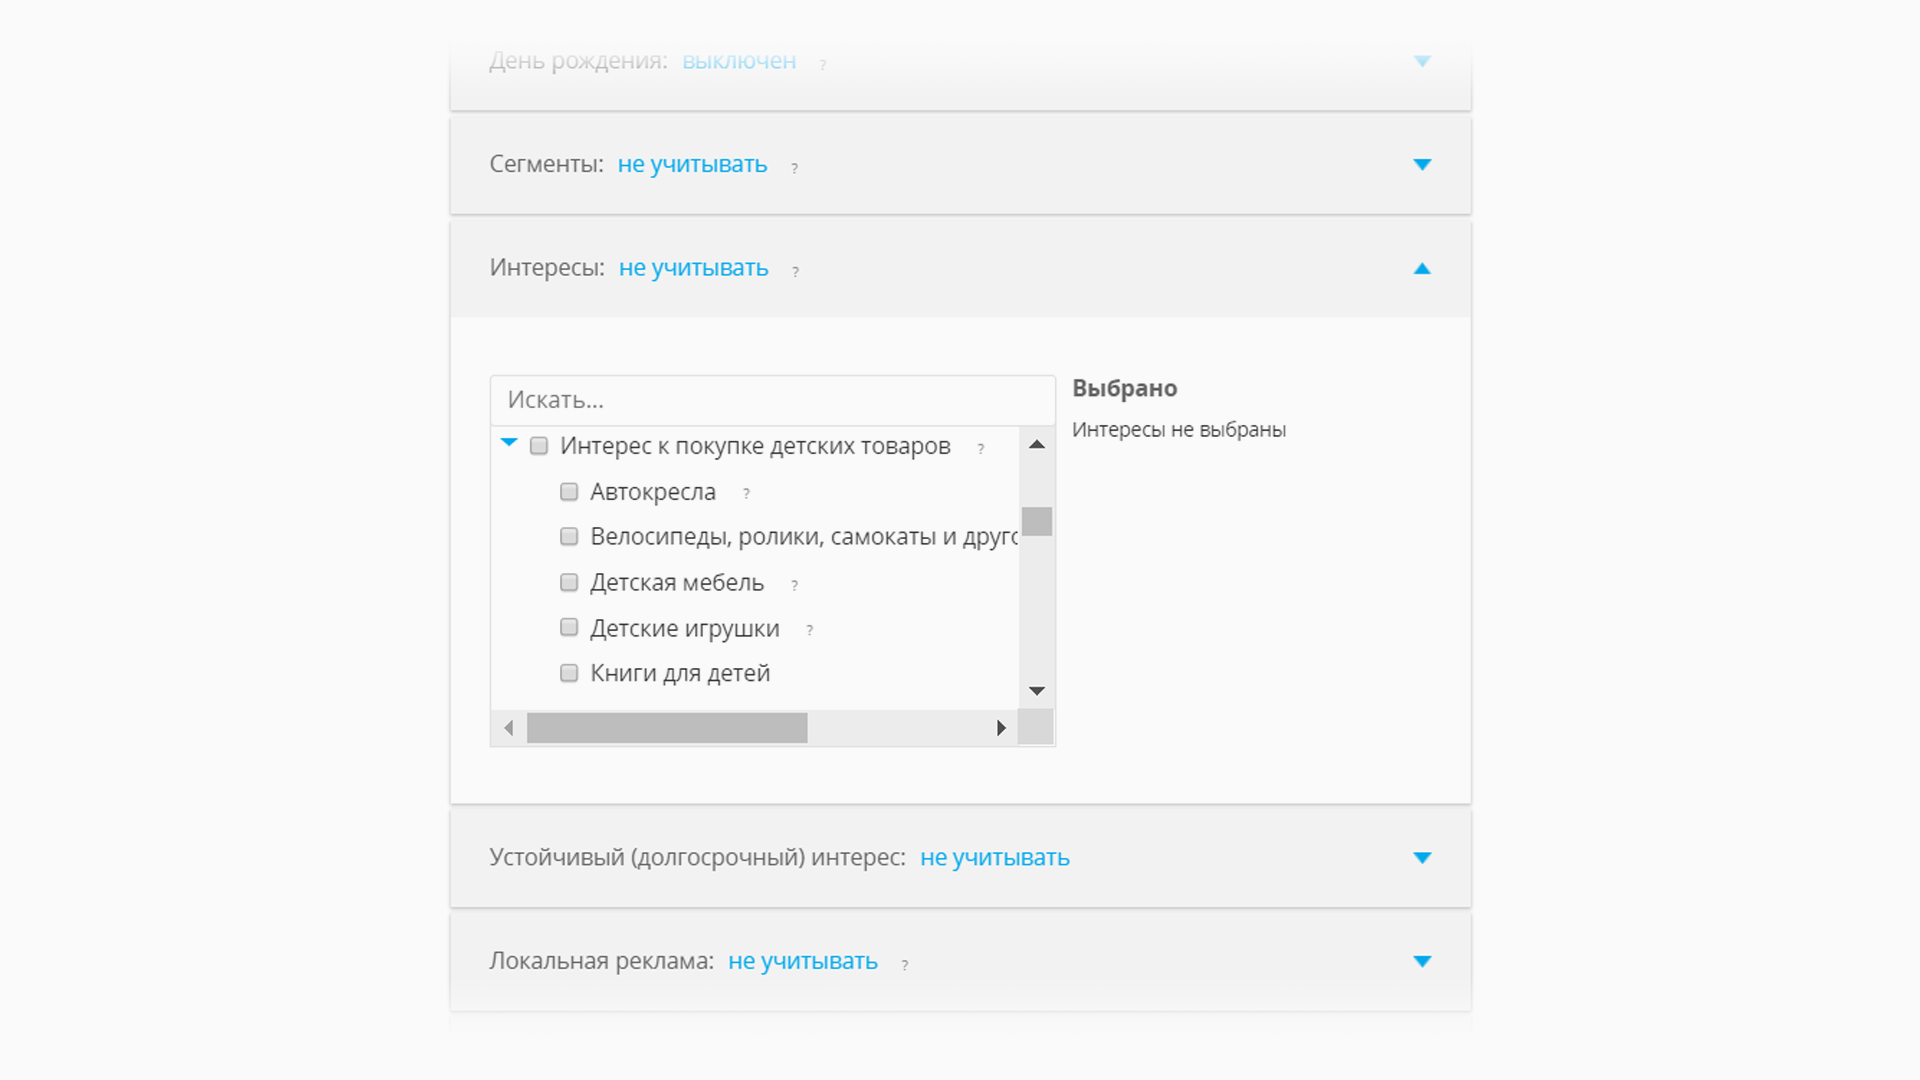
Task: Click horizontal scrollbar thumb in interests list
Action: pos(667,728)
